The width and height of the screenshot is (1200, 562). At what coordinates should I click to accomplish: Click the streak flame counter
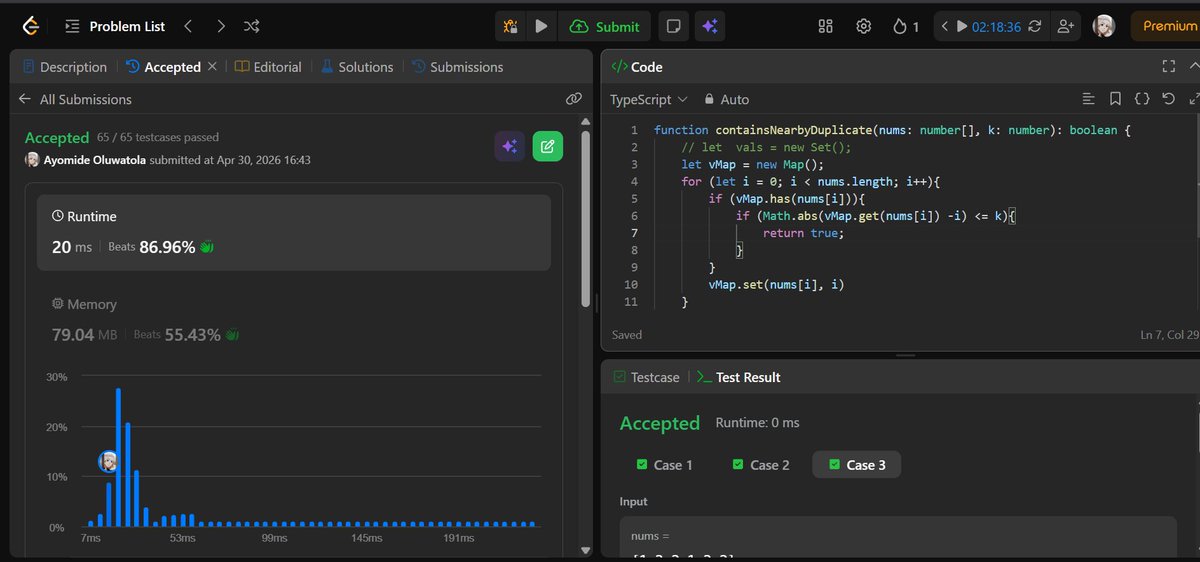(x=905, y=26)
